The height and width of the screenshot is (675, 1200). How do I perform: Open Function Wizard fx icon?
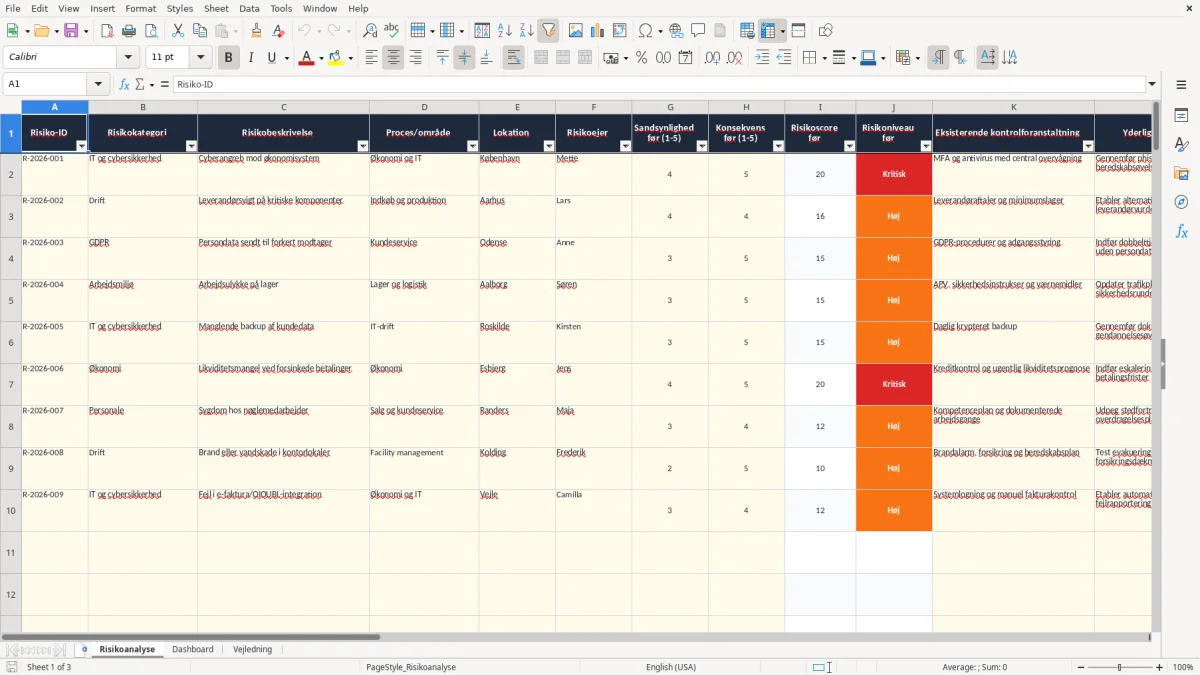tap(124, 84)
